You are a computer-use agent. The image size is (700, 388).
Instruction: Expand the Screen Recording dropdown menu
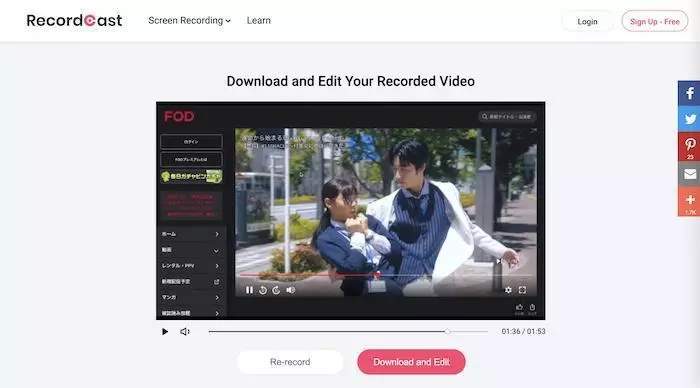[189, 21]
